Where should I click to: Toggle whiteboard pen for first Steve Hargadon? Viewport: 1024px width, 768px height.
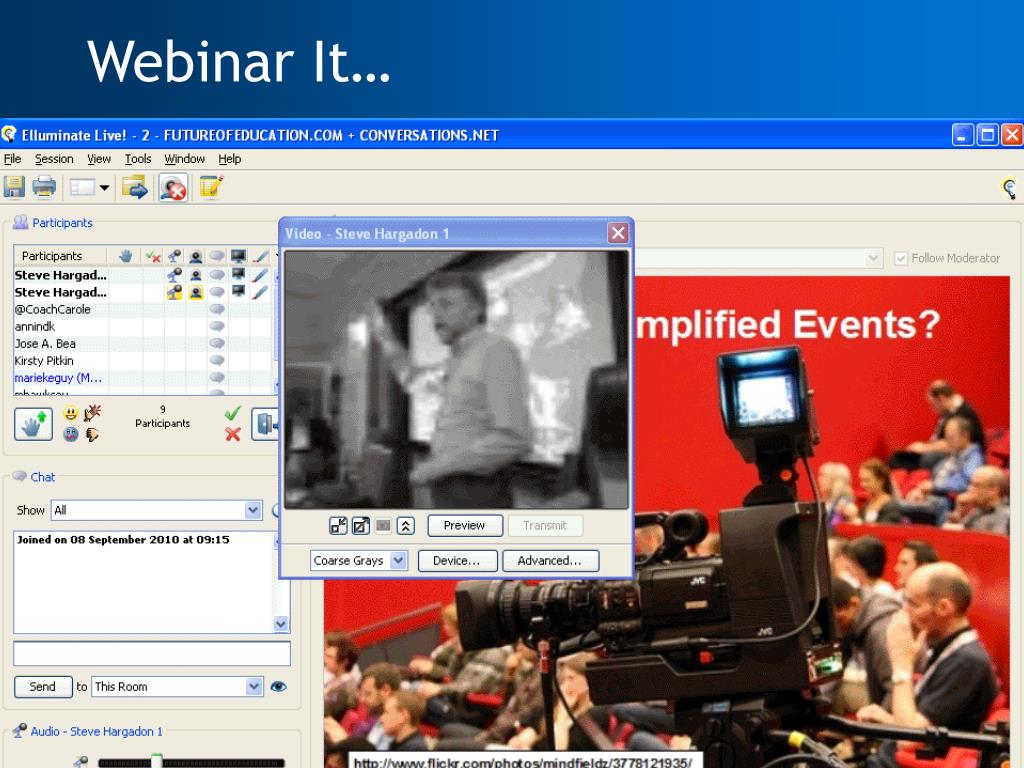coord(260,274)
